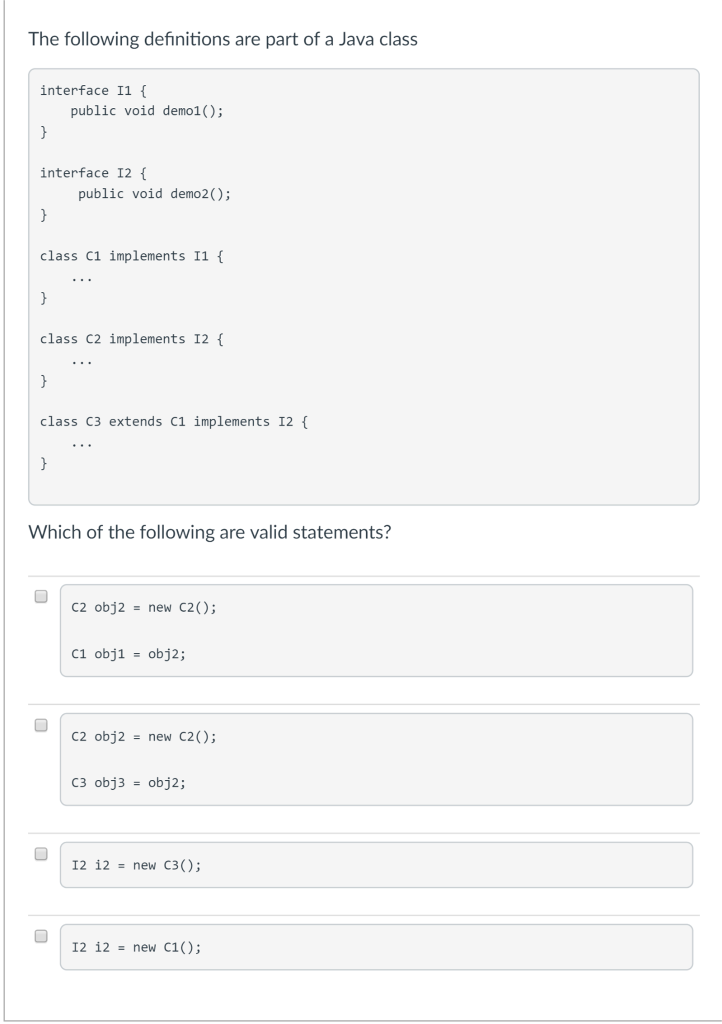The width and height of the screenshot is (722, 1024).
Task: Click 'class C3 extends C1 implements I2' line
Action: click(x=174, y=422)
